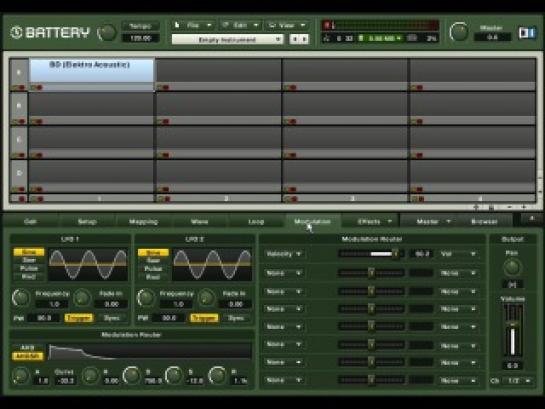Click the Master volume knob in the header
The image size is (545, 409).
[458, 32]
